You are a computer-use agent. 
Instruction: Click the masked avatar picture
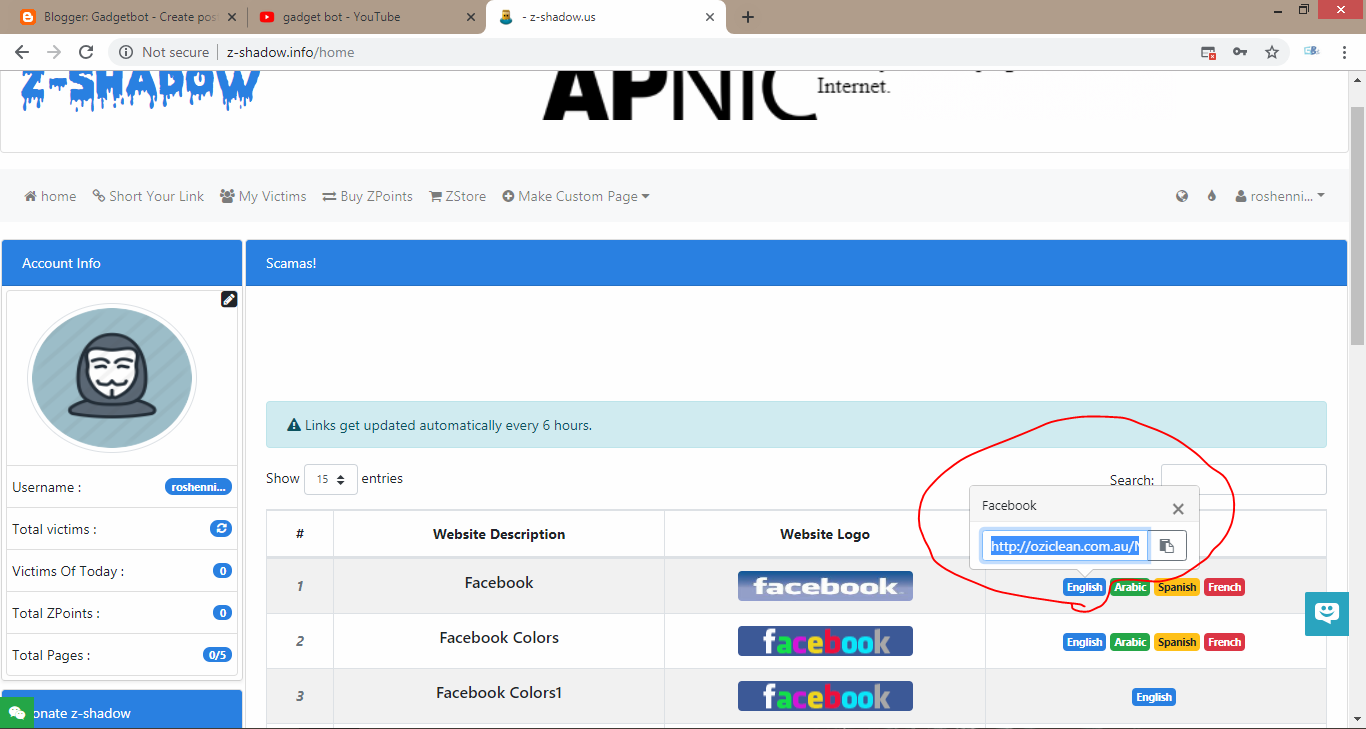click(x=112, y=378)
